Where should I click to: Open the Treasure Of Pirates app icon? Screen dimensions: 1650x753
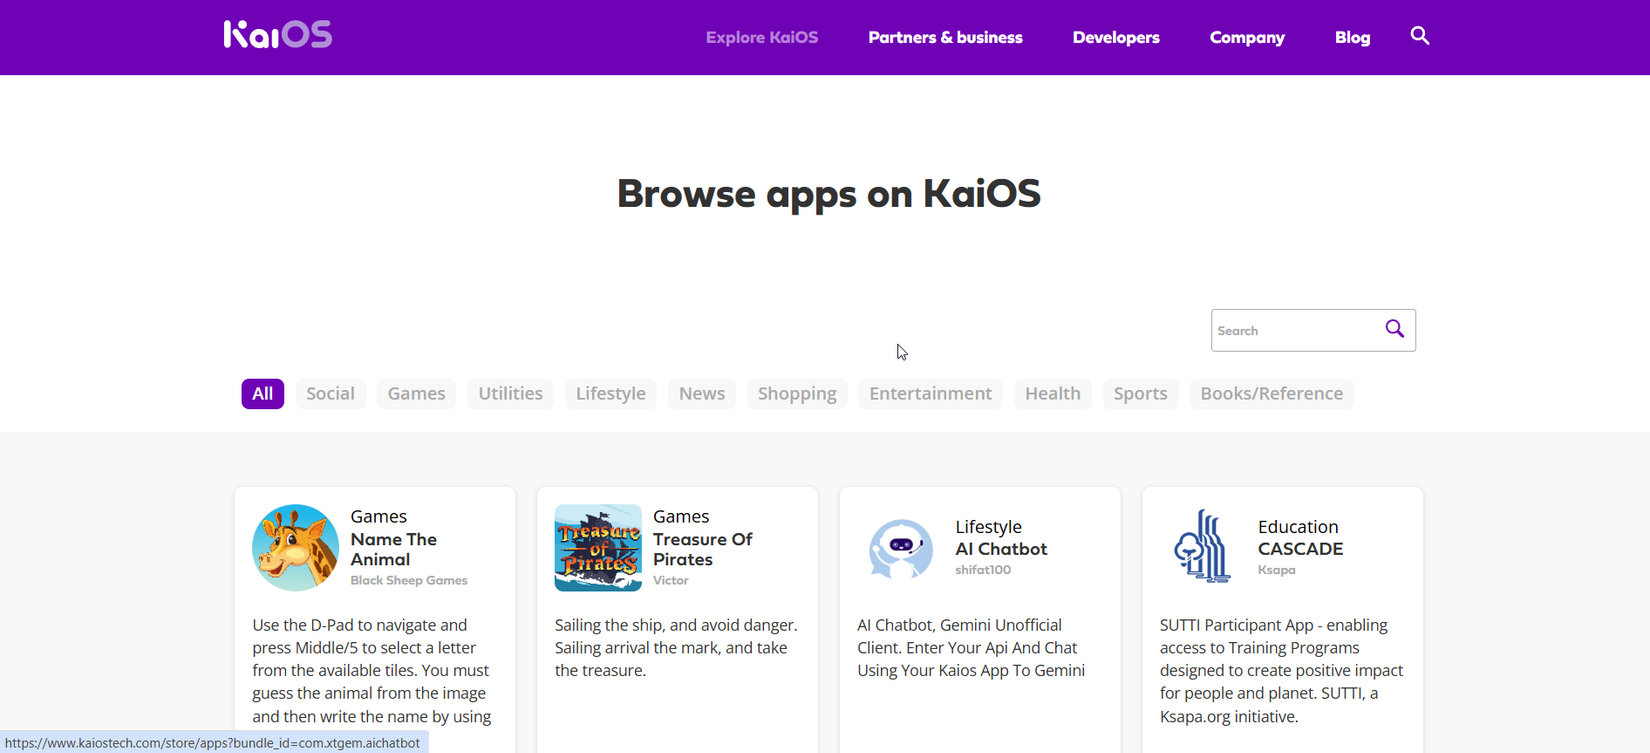click(598, 547)
